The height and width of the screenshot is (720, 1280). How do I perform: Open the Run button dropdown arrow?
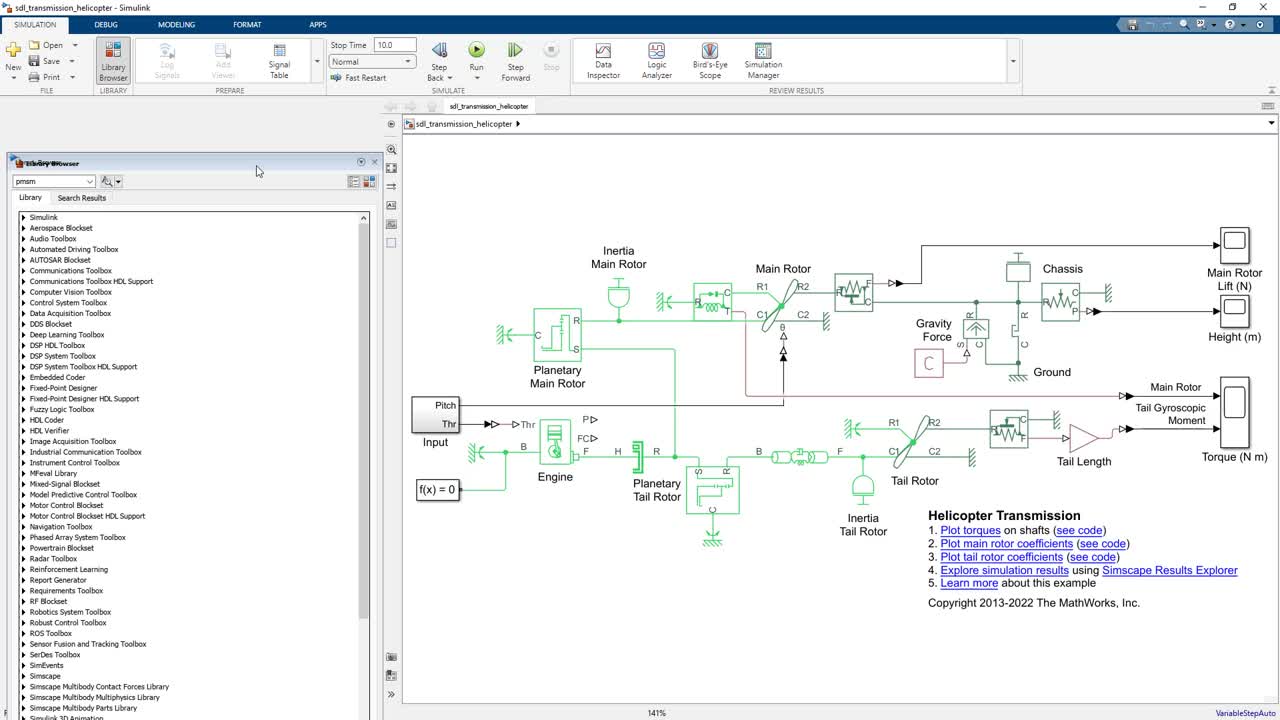(476, 78)
